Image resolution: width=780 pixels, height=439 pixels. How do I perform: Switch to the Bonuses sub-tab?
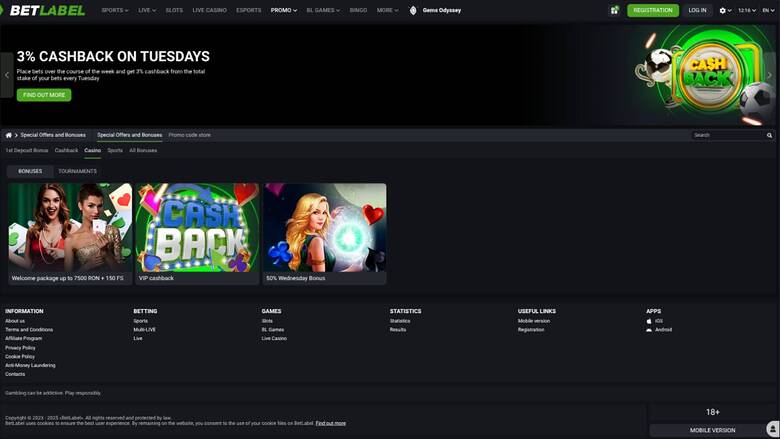[30, 172]
